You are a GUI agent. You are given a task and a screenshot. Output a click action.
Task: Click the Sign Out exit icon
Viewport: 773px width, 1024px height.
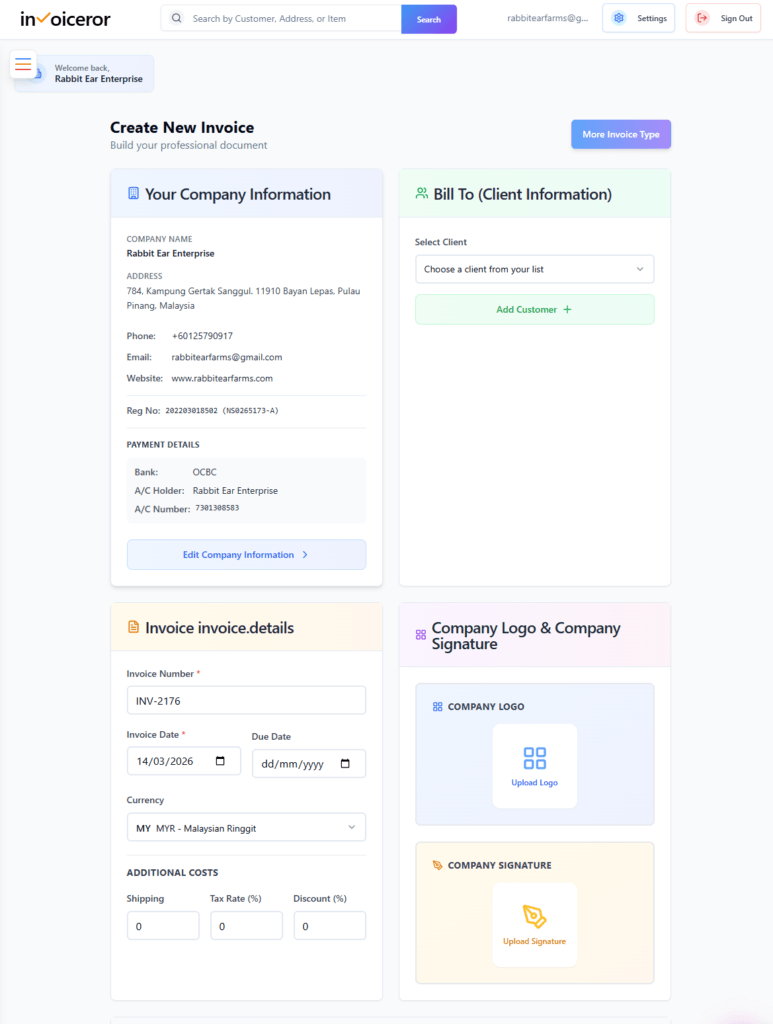click(703, 17)
